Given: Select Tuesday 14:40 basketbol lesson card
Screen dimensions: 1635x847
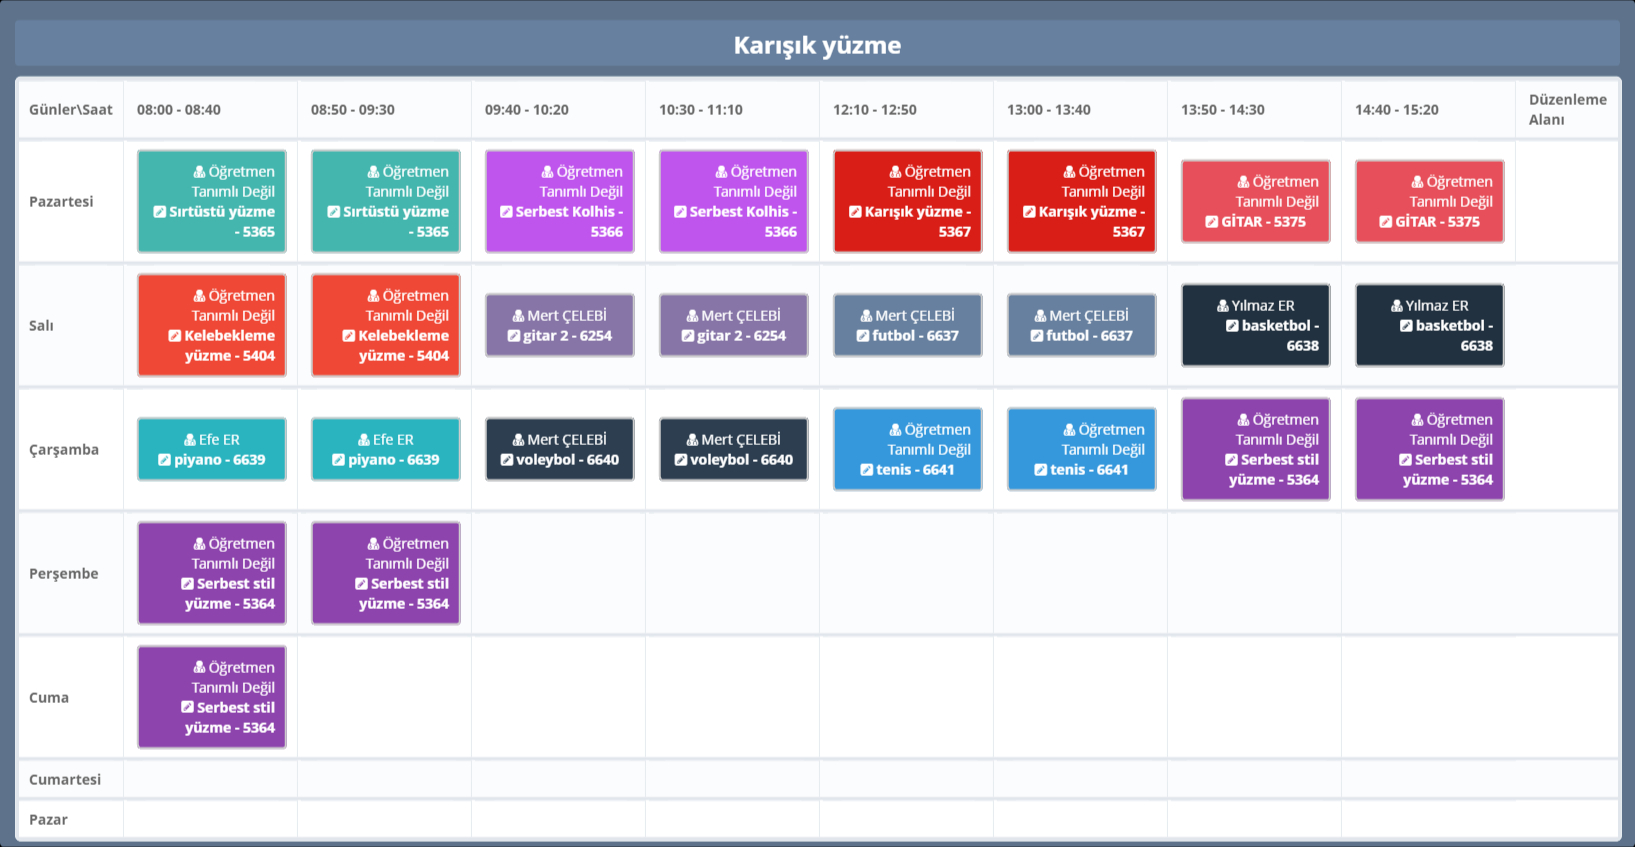Looking at the screenshot, I should click(1429, 325).
